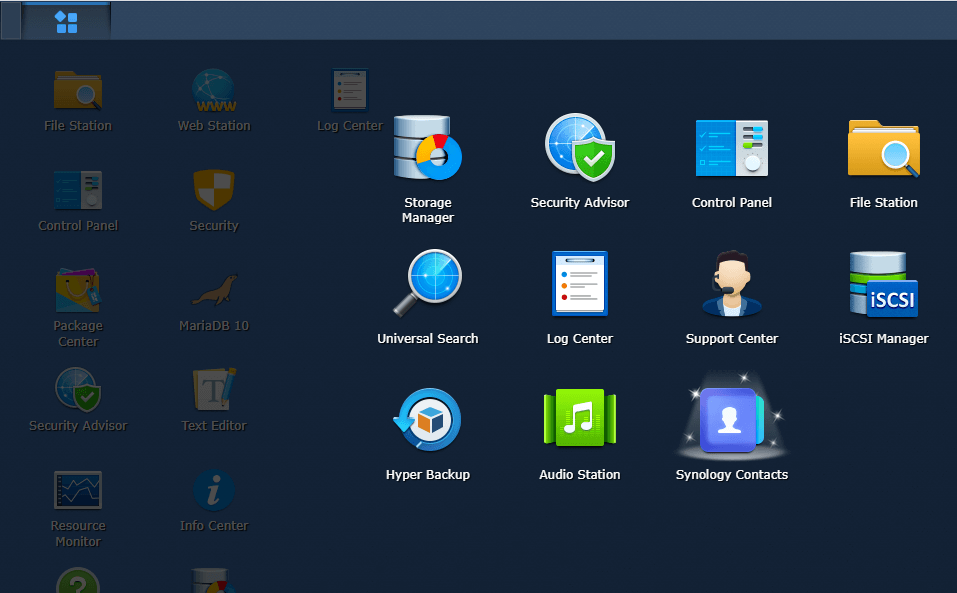Click the dimmed desktop Security Advisor shortcut
Image resolution: width=957 pixels, height=593 pixels.
78,390
